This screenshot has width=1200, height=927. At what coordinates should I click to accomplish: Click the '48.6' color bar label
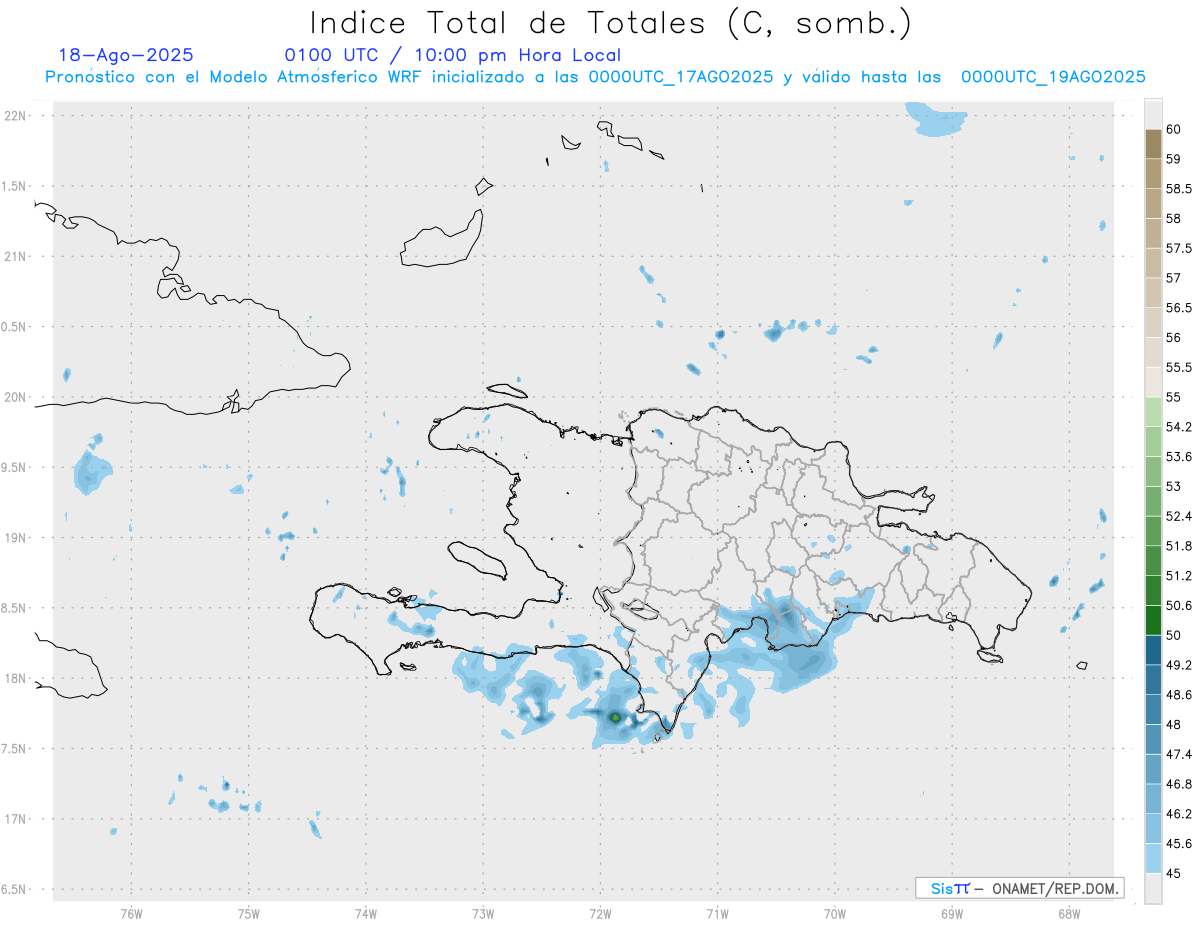(x=1179, y=695)
